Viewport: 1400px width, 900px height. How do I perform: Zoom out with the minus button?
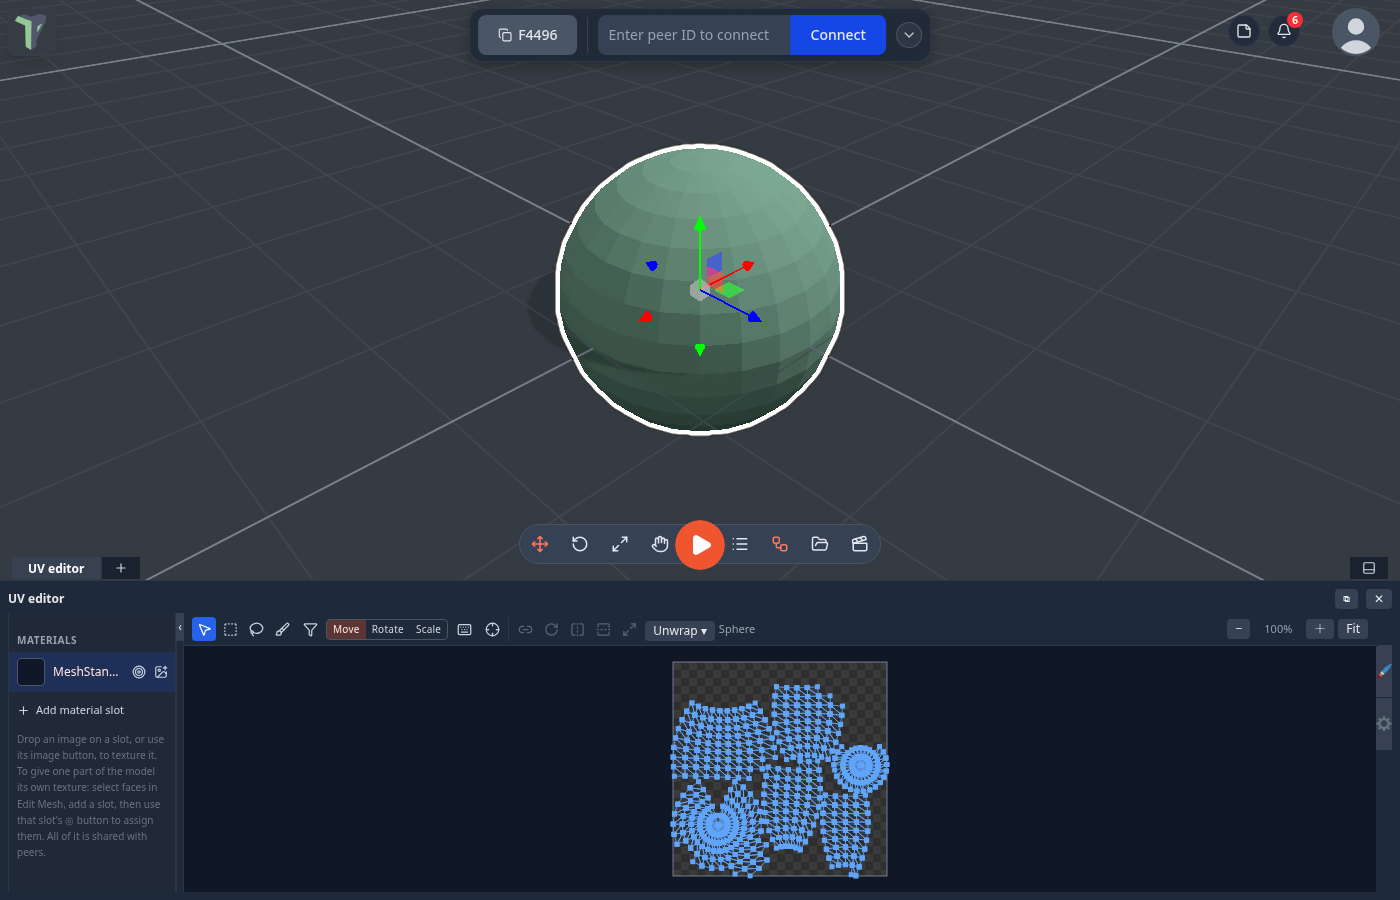(1239, 629)
